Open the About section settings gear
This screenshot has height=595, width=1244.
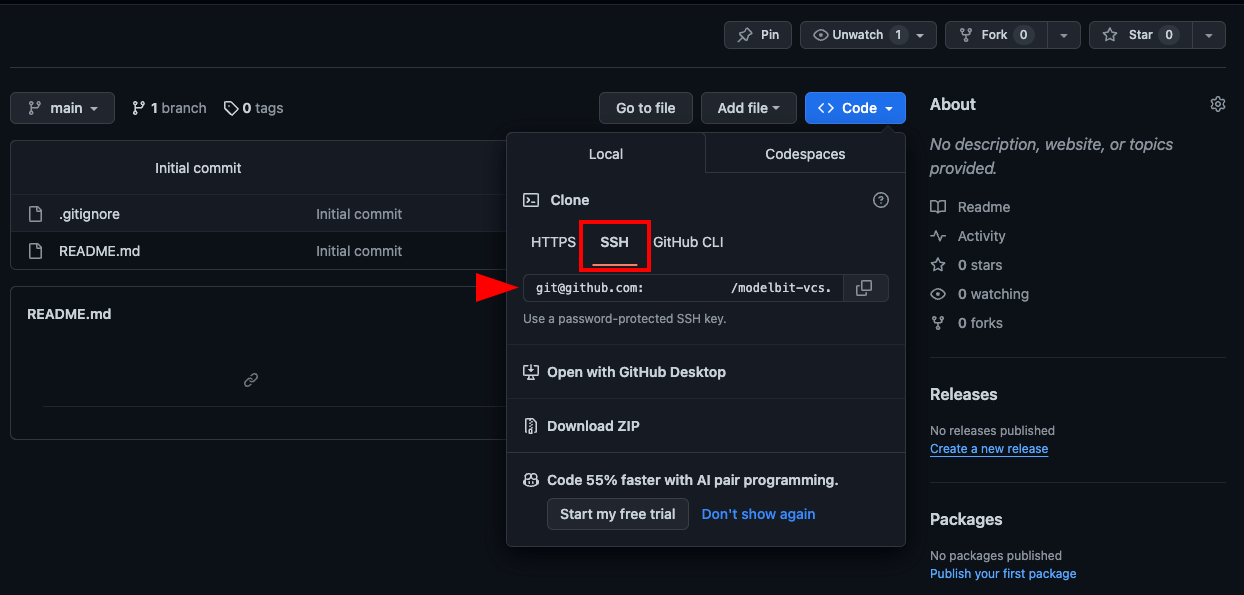1217,104
